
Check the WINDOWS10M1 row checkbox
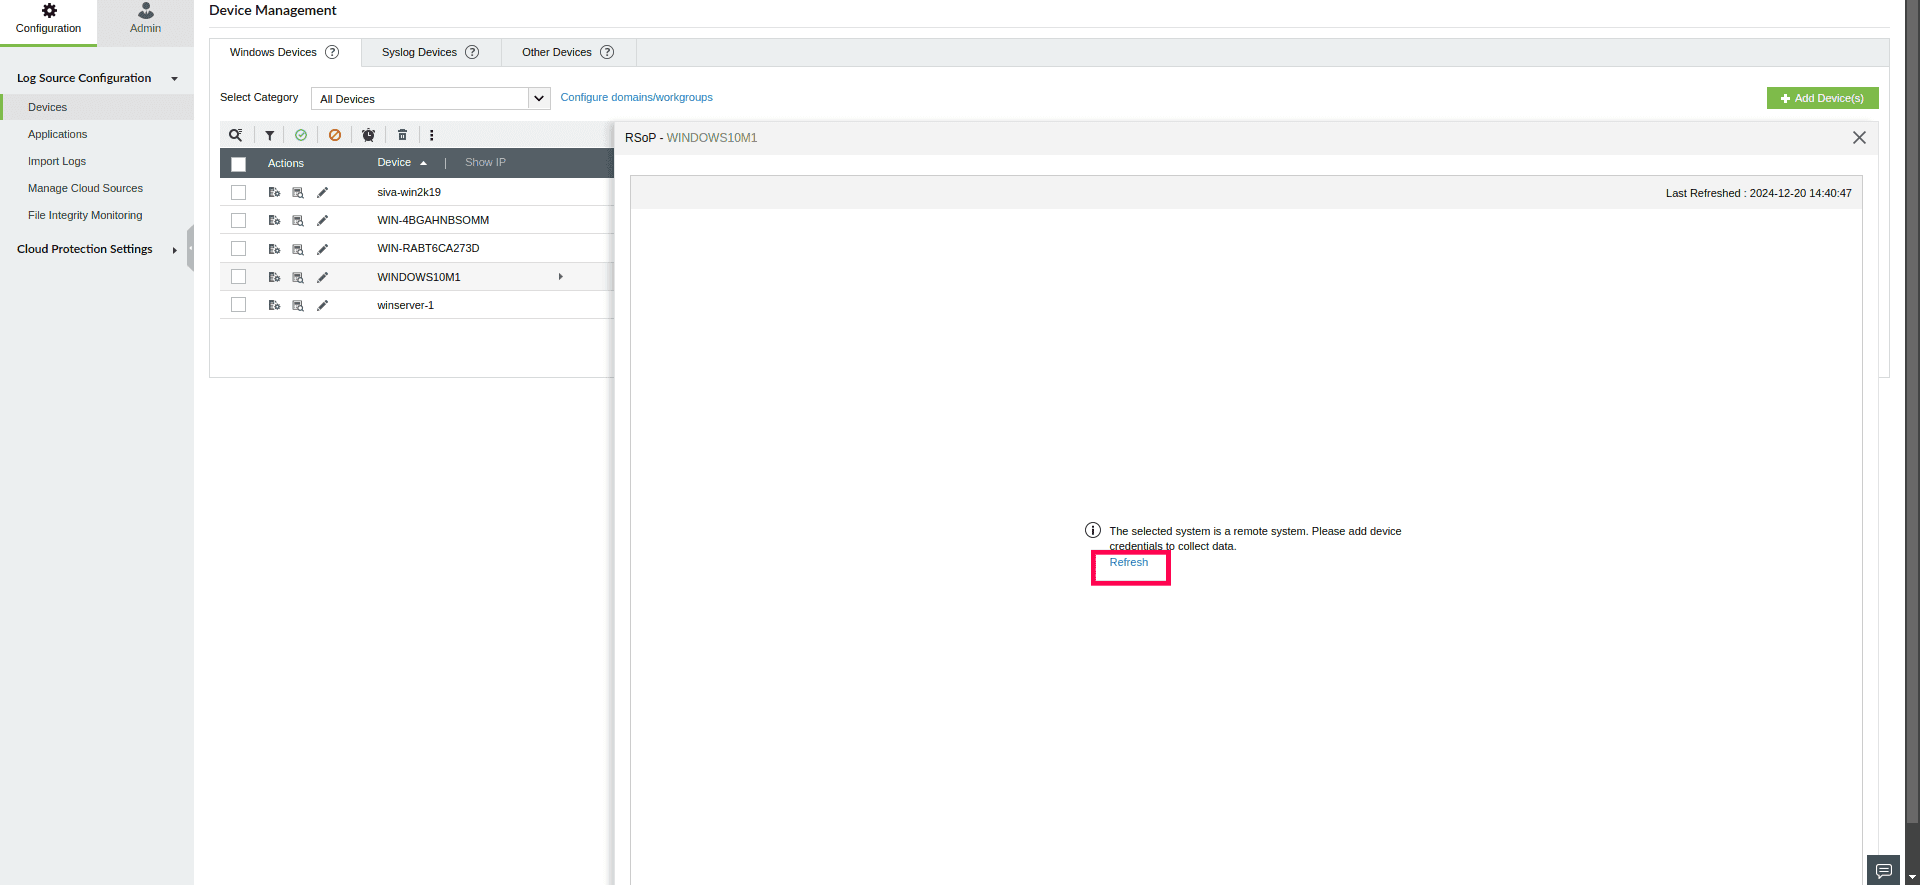click(x=238, y=276)
